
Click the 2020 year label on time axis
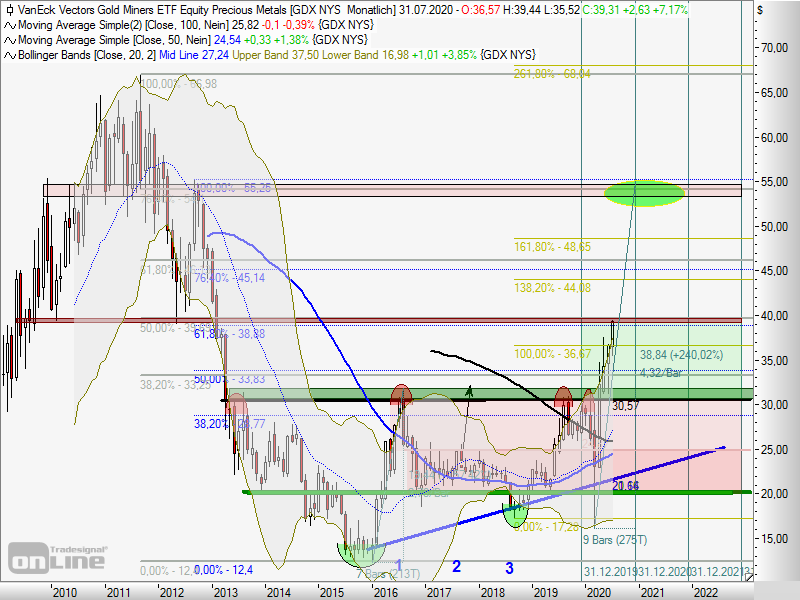(598, 592)
